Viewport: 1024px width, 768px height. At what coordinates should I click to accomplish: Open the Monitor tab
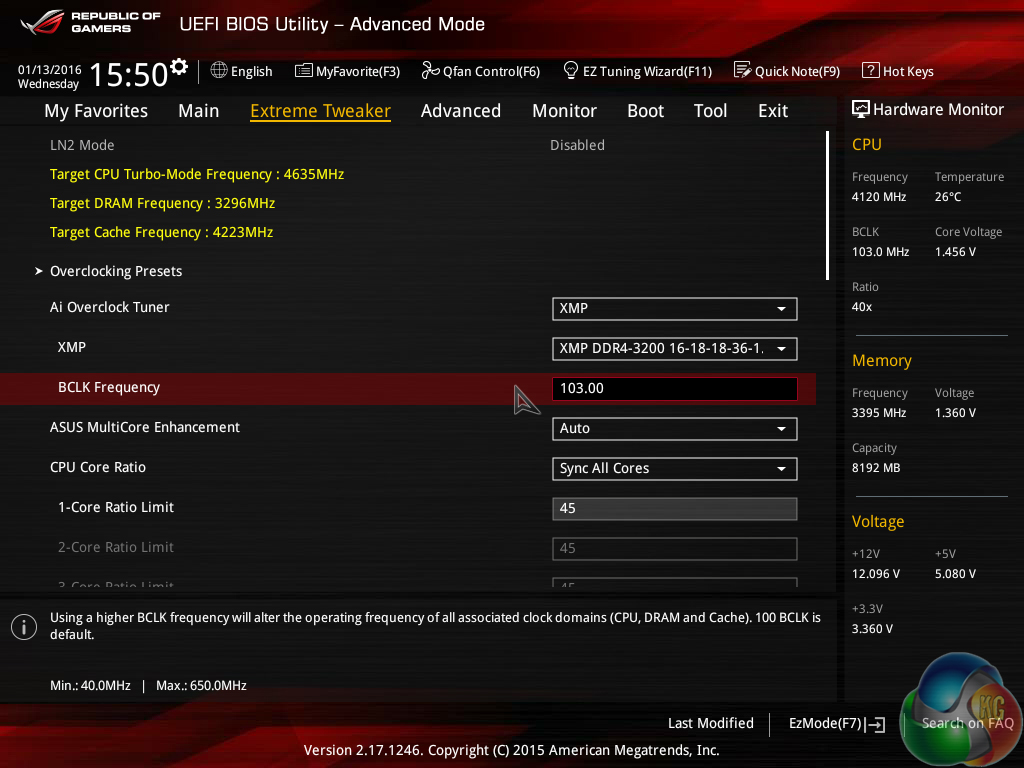tap(564, 111)
